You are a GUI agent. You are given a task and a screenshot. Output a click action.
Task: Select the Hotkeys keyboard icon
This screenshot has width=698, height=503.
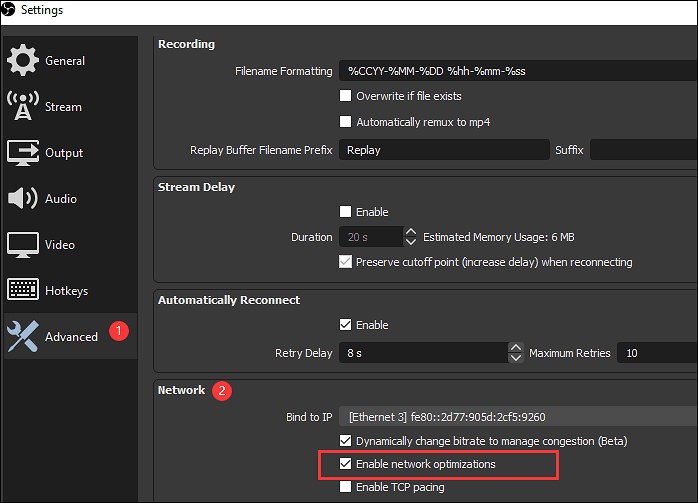click(x=23, y=291)
